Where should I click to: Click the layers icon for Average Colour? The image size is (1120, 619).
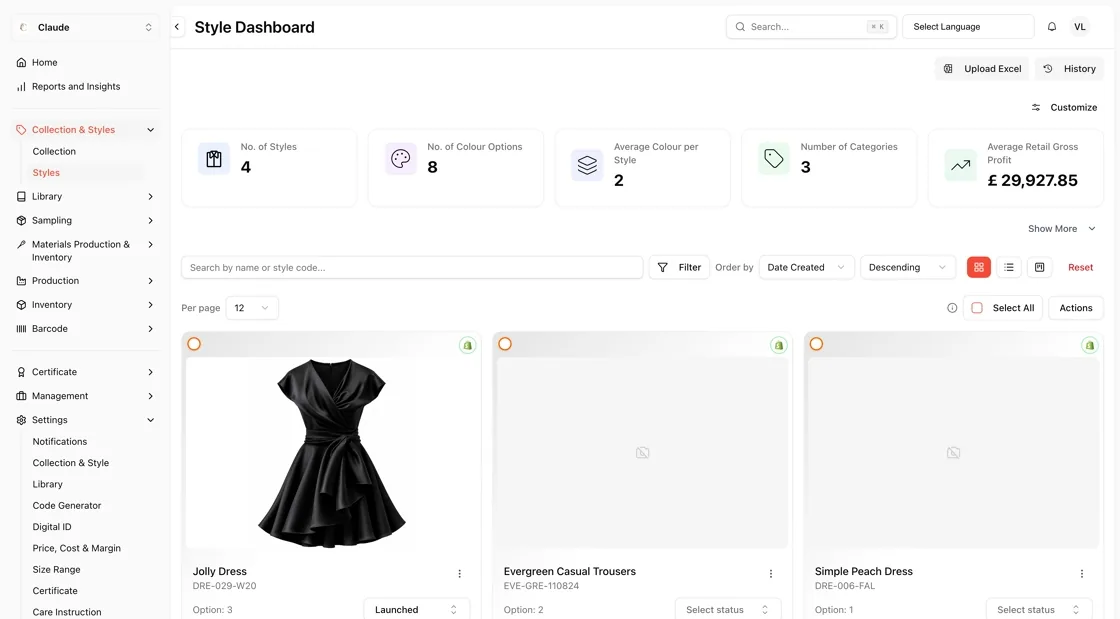587,165
